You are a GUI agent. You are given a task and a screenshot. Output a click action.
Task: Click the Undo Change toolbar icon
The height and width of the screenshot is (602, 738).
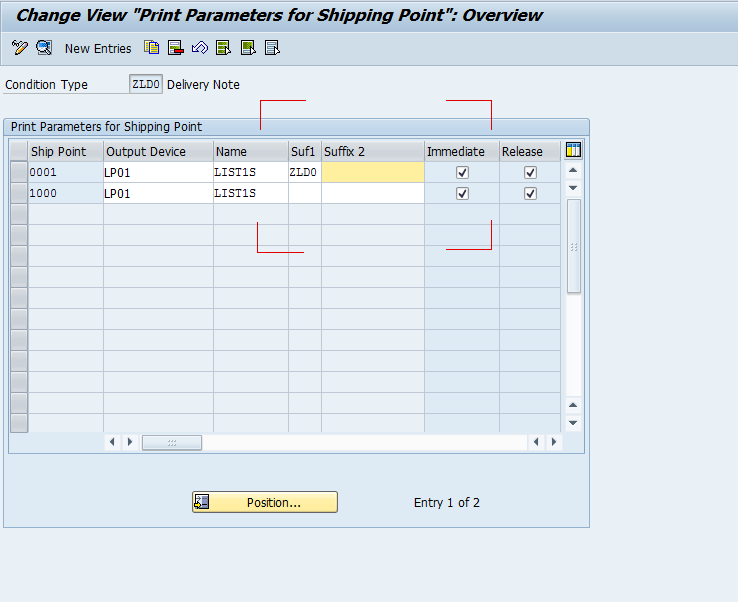pos(200,48)
